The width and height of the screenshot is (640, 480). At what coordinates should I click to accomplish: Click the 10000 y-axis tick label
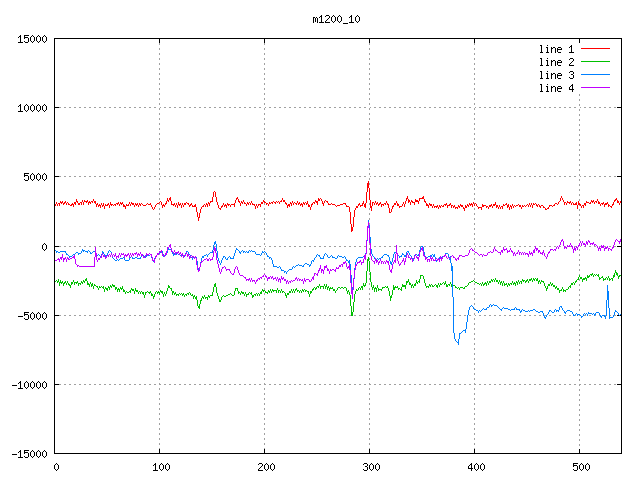tap(32, 108)
